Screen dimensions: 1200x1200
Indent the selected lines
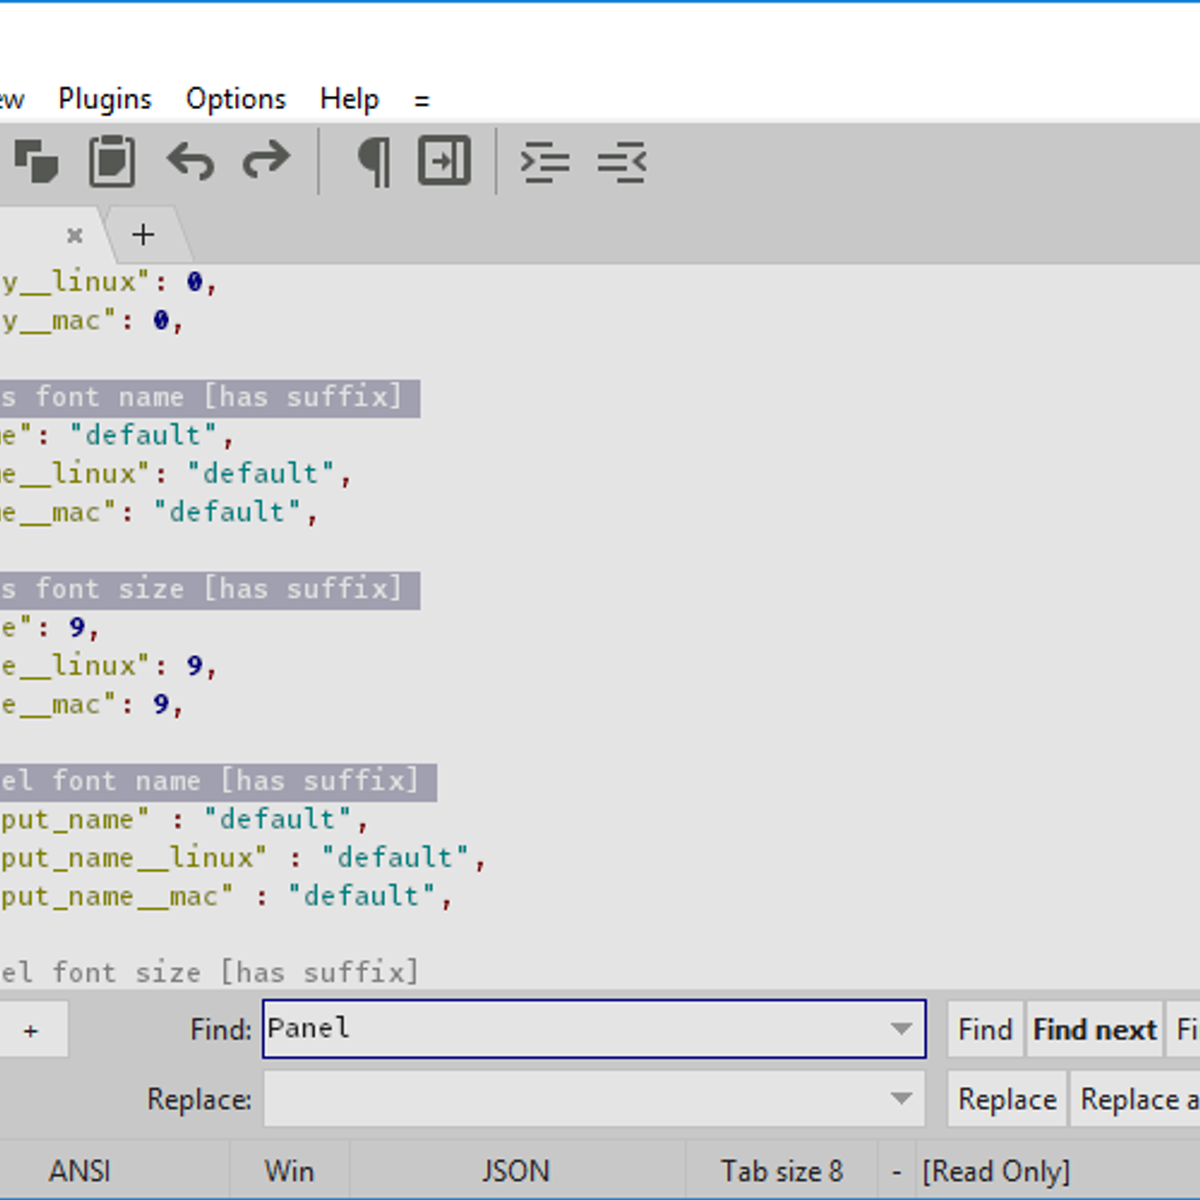545,161
